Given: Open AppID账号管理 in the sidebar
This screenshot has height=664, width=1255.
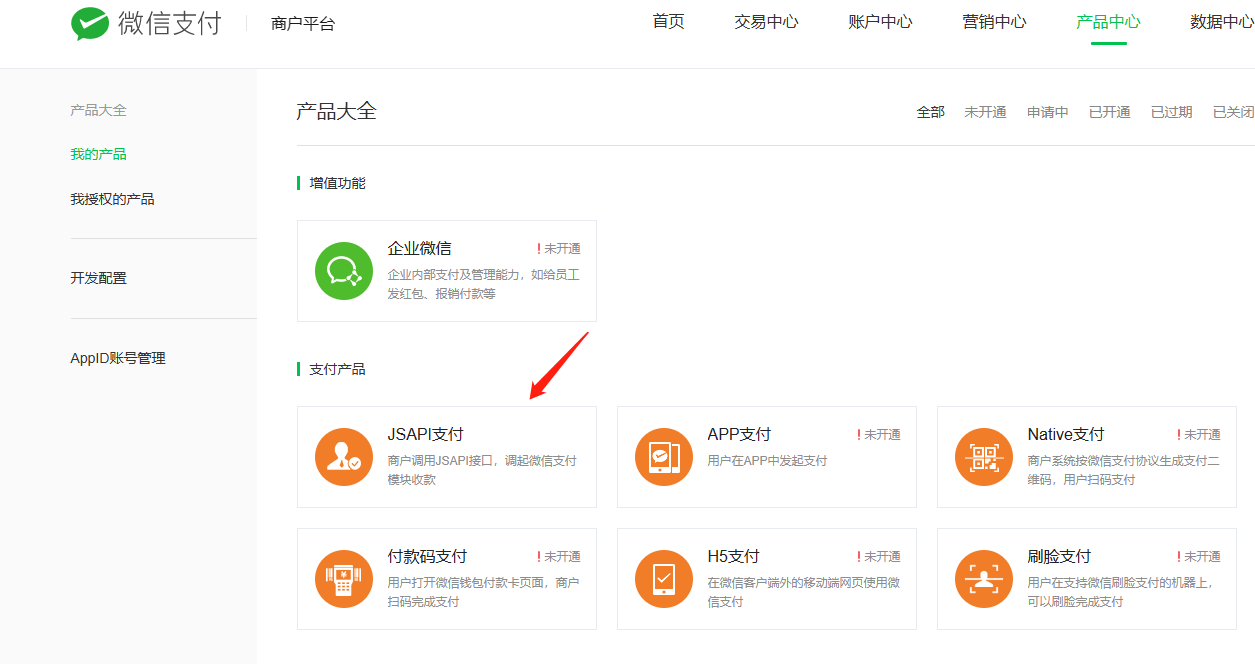Looking at the screenshot, I should (x=118, y=358).
